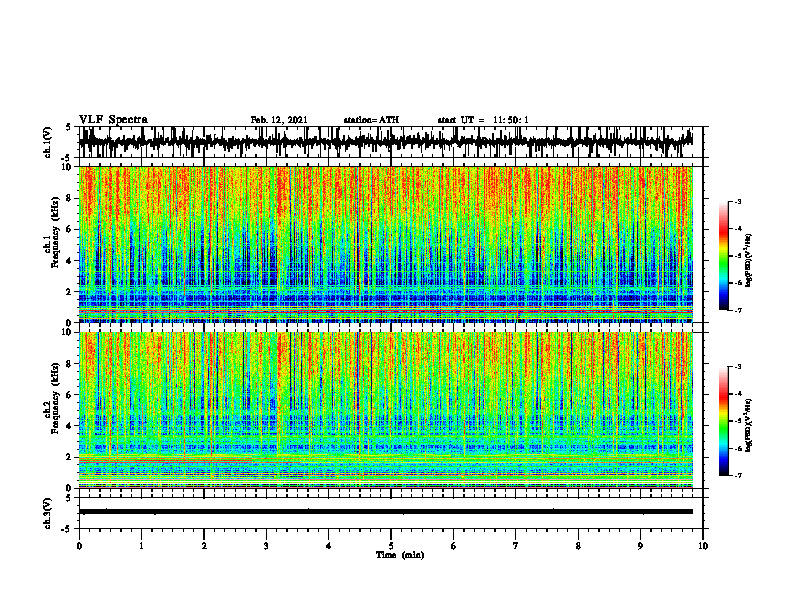This screenshot has height=612, width=792.
Task: Click the "-3" tick on ch.1 color bar
Action: [x=737, y=201]
